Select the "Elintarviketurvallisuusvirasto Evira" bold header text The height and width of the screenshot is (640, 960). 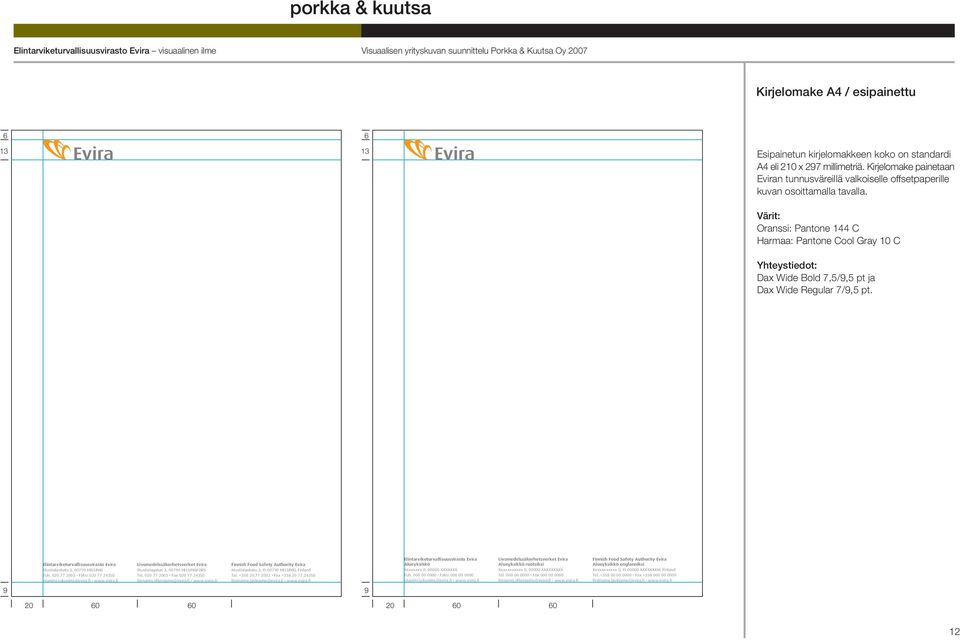tap(81, 51)
